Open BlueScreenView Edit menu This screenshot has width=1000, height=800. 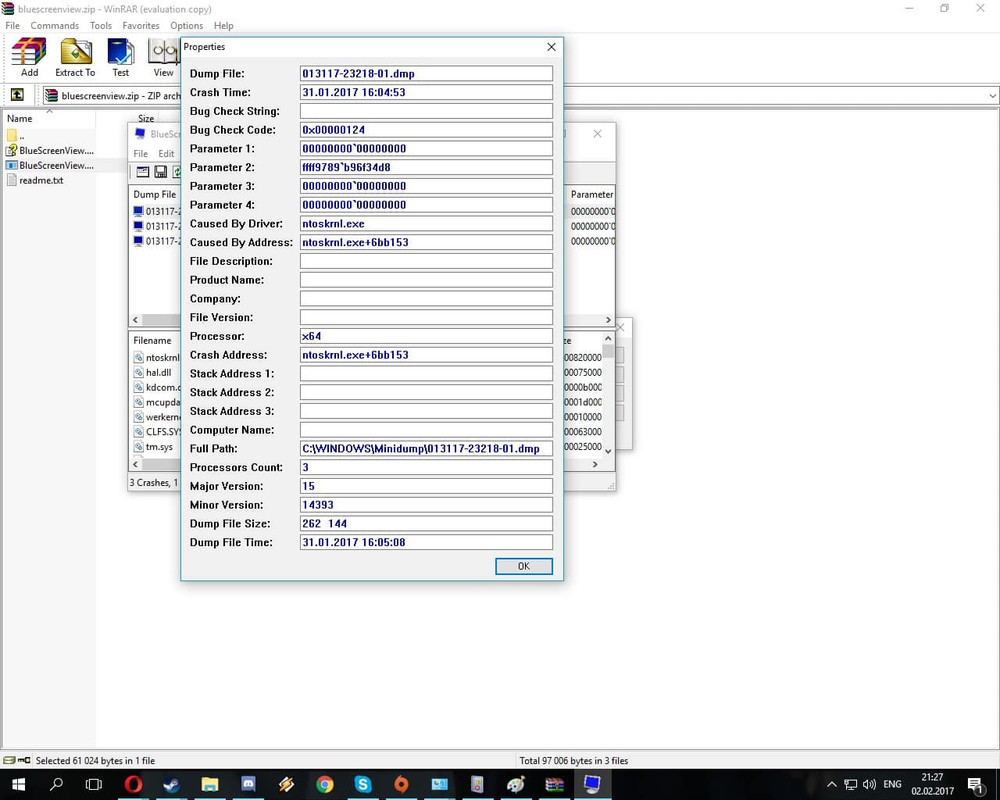[166, 154]
